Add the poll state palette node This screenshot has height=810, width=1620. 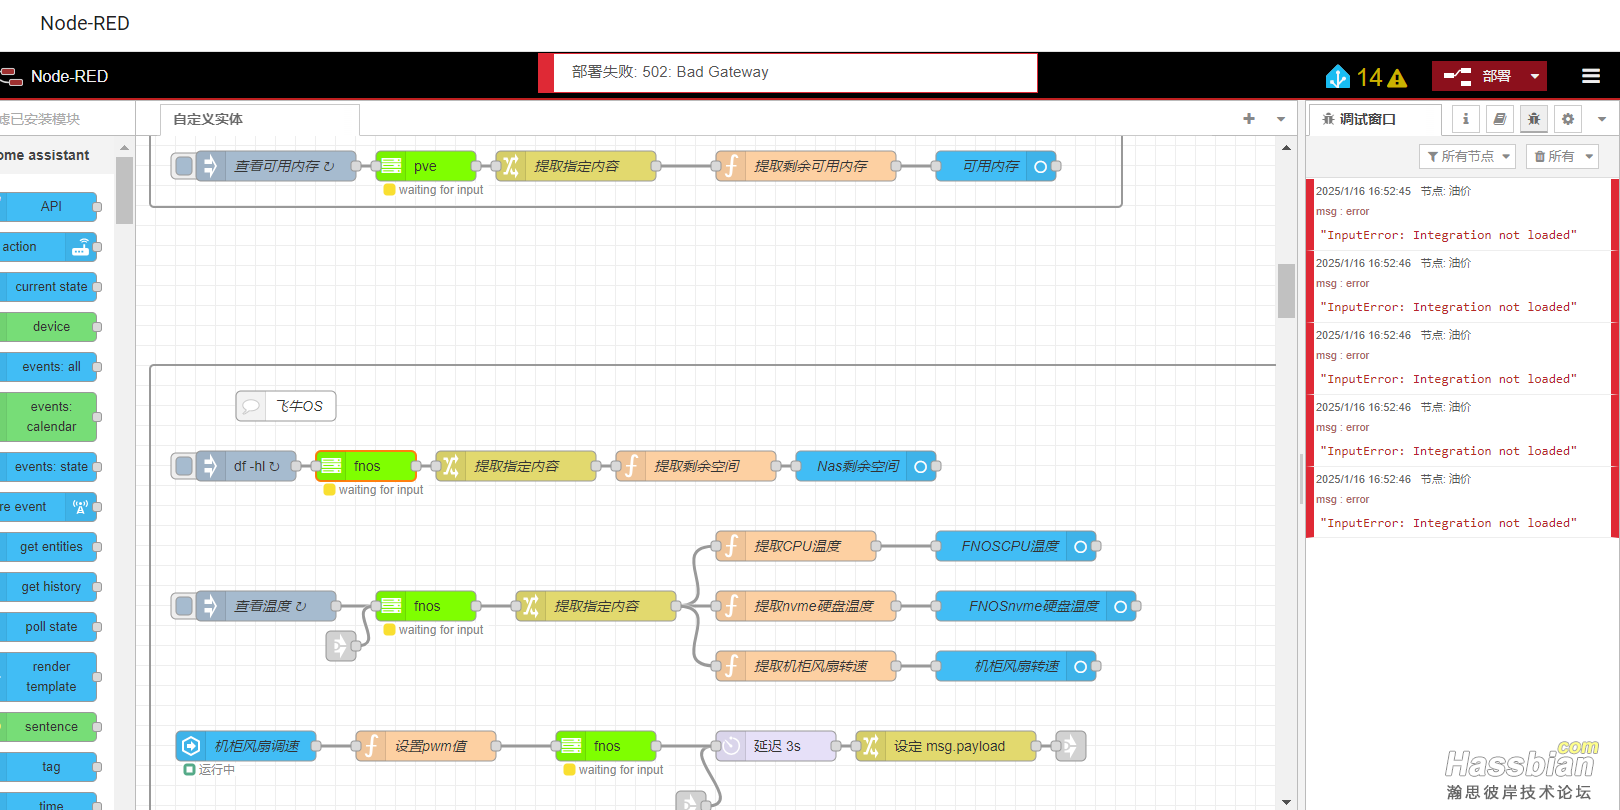(x=49, y=627)
